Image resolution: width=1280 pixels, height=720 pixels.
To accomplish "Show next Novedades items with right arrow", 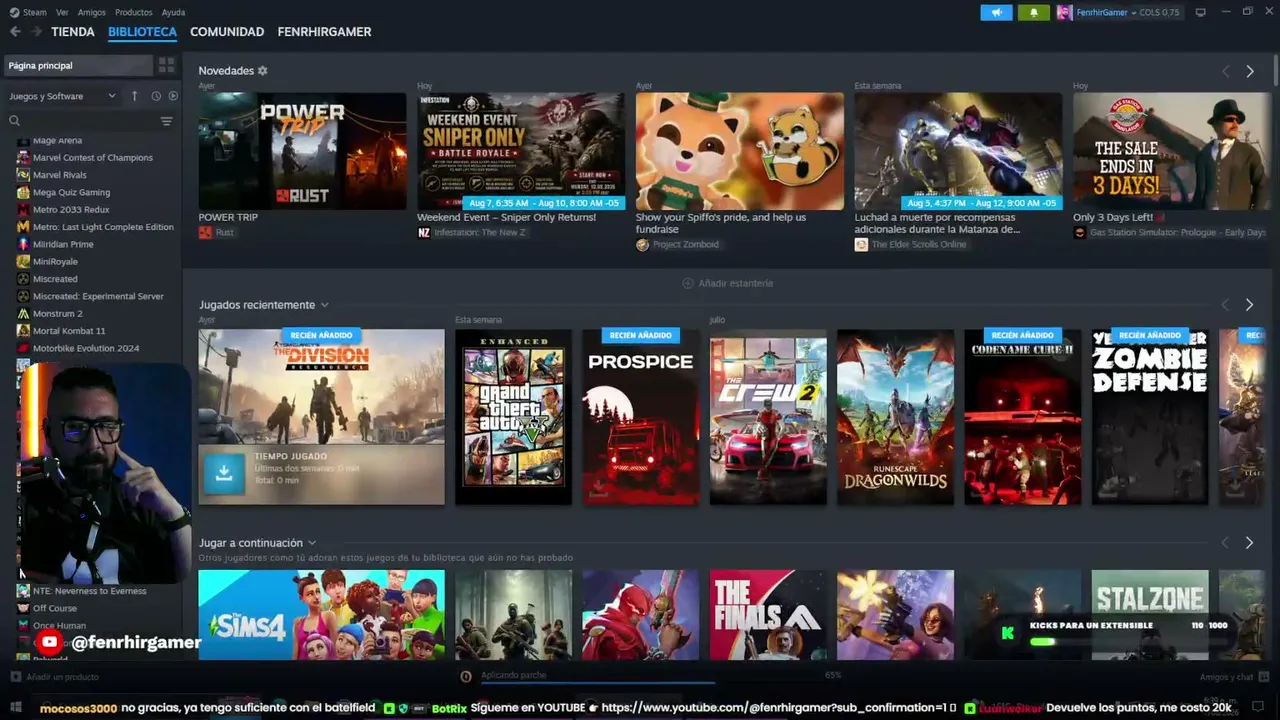I will [x=1250, y=71].
